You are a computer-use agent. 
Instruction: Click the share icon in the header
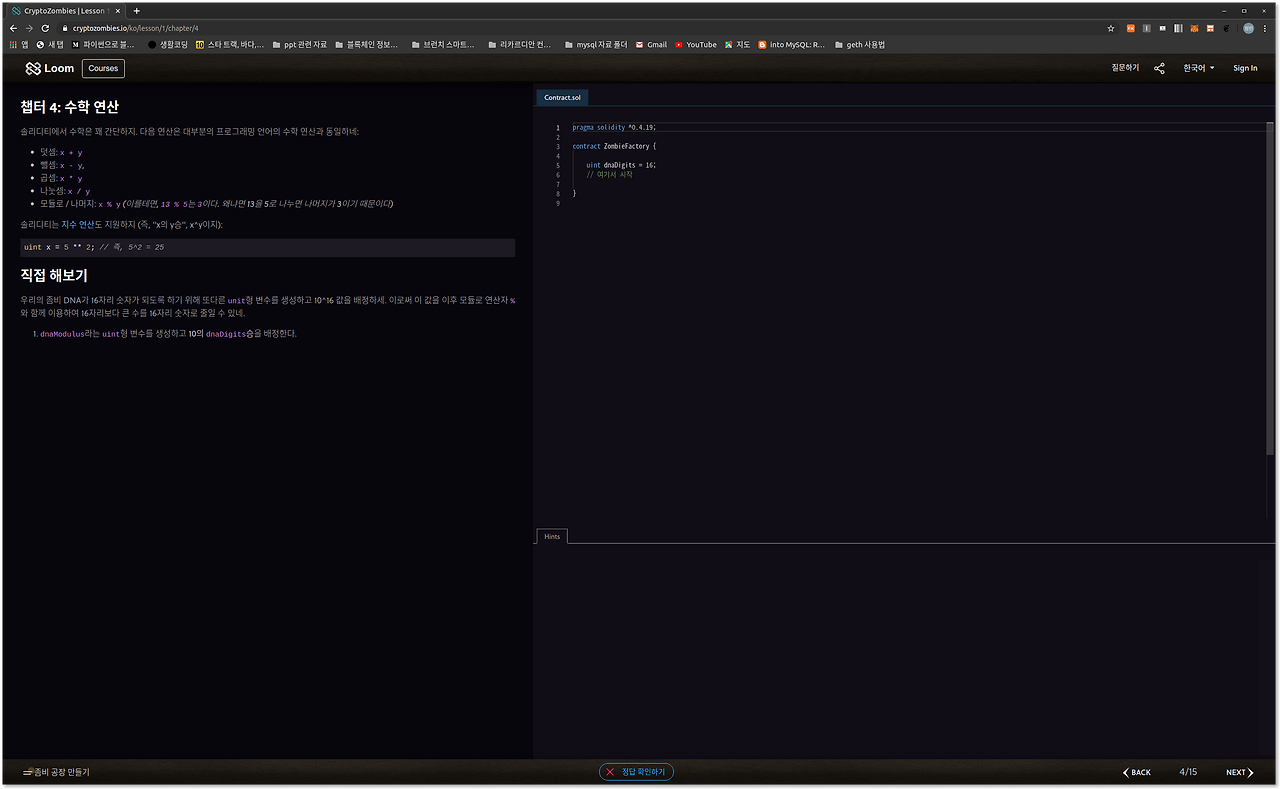[x=1159, y=68]
